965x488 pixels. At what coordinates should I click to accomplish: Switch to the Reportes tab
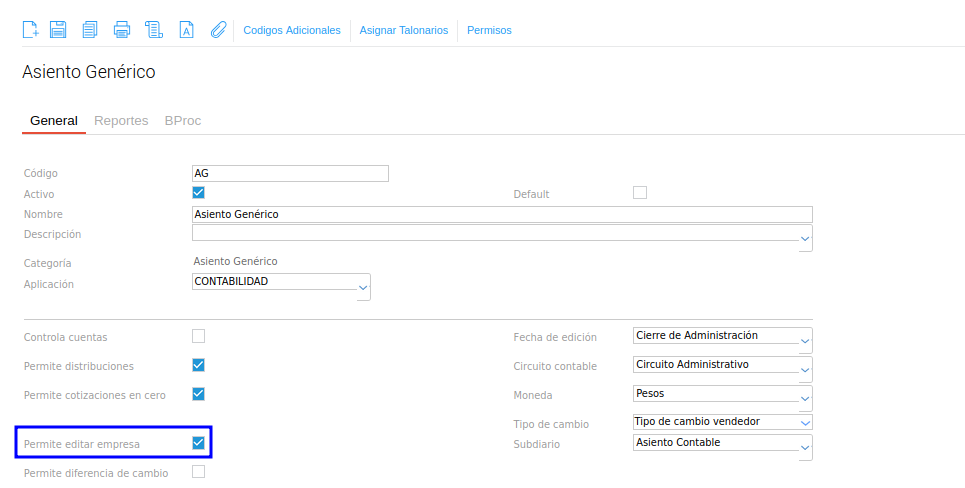pyautogui.click(x=121, y=121)
